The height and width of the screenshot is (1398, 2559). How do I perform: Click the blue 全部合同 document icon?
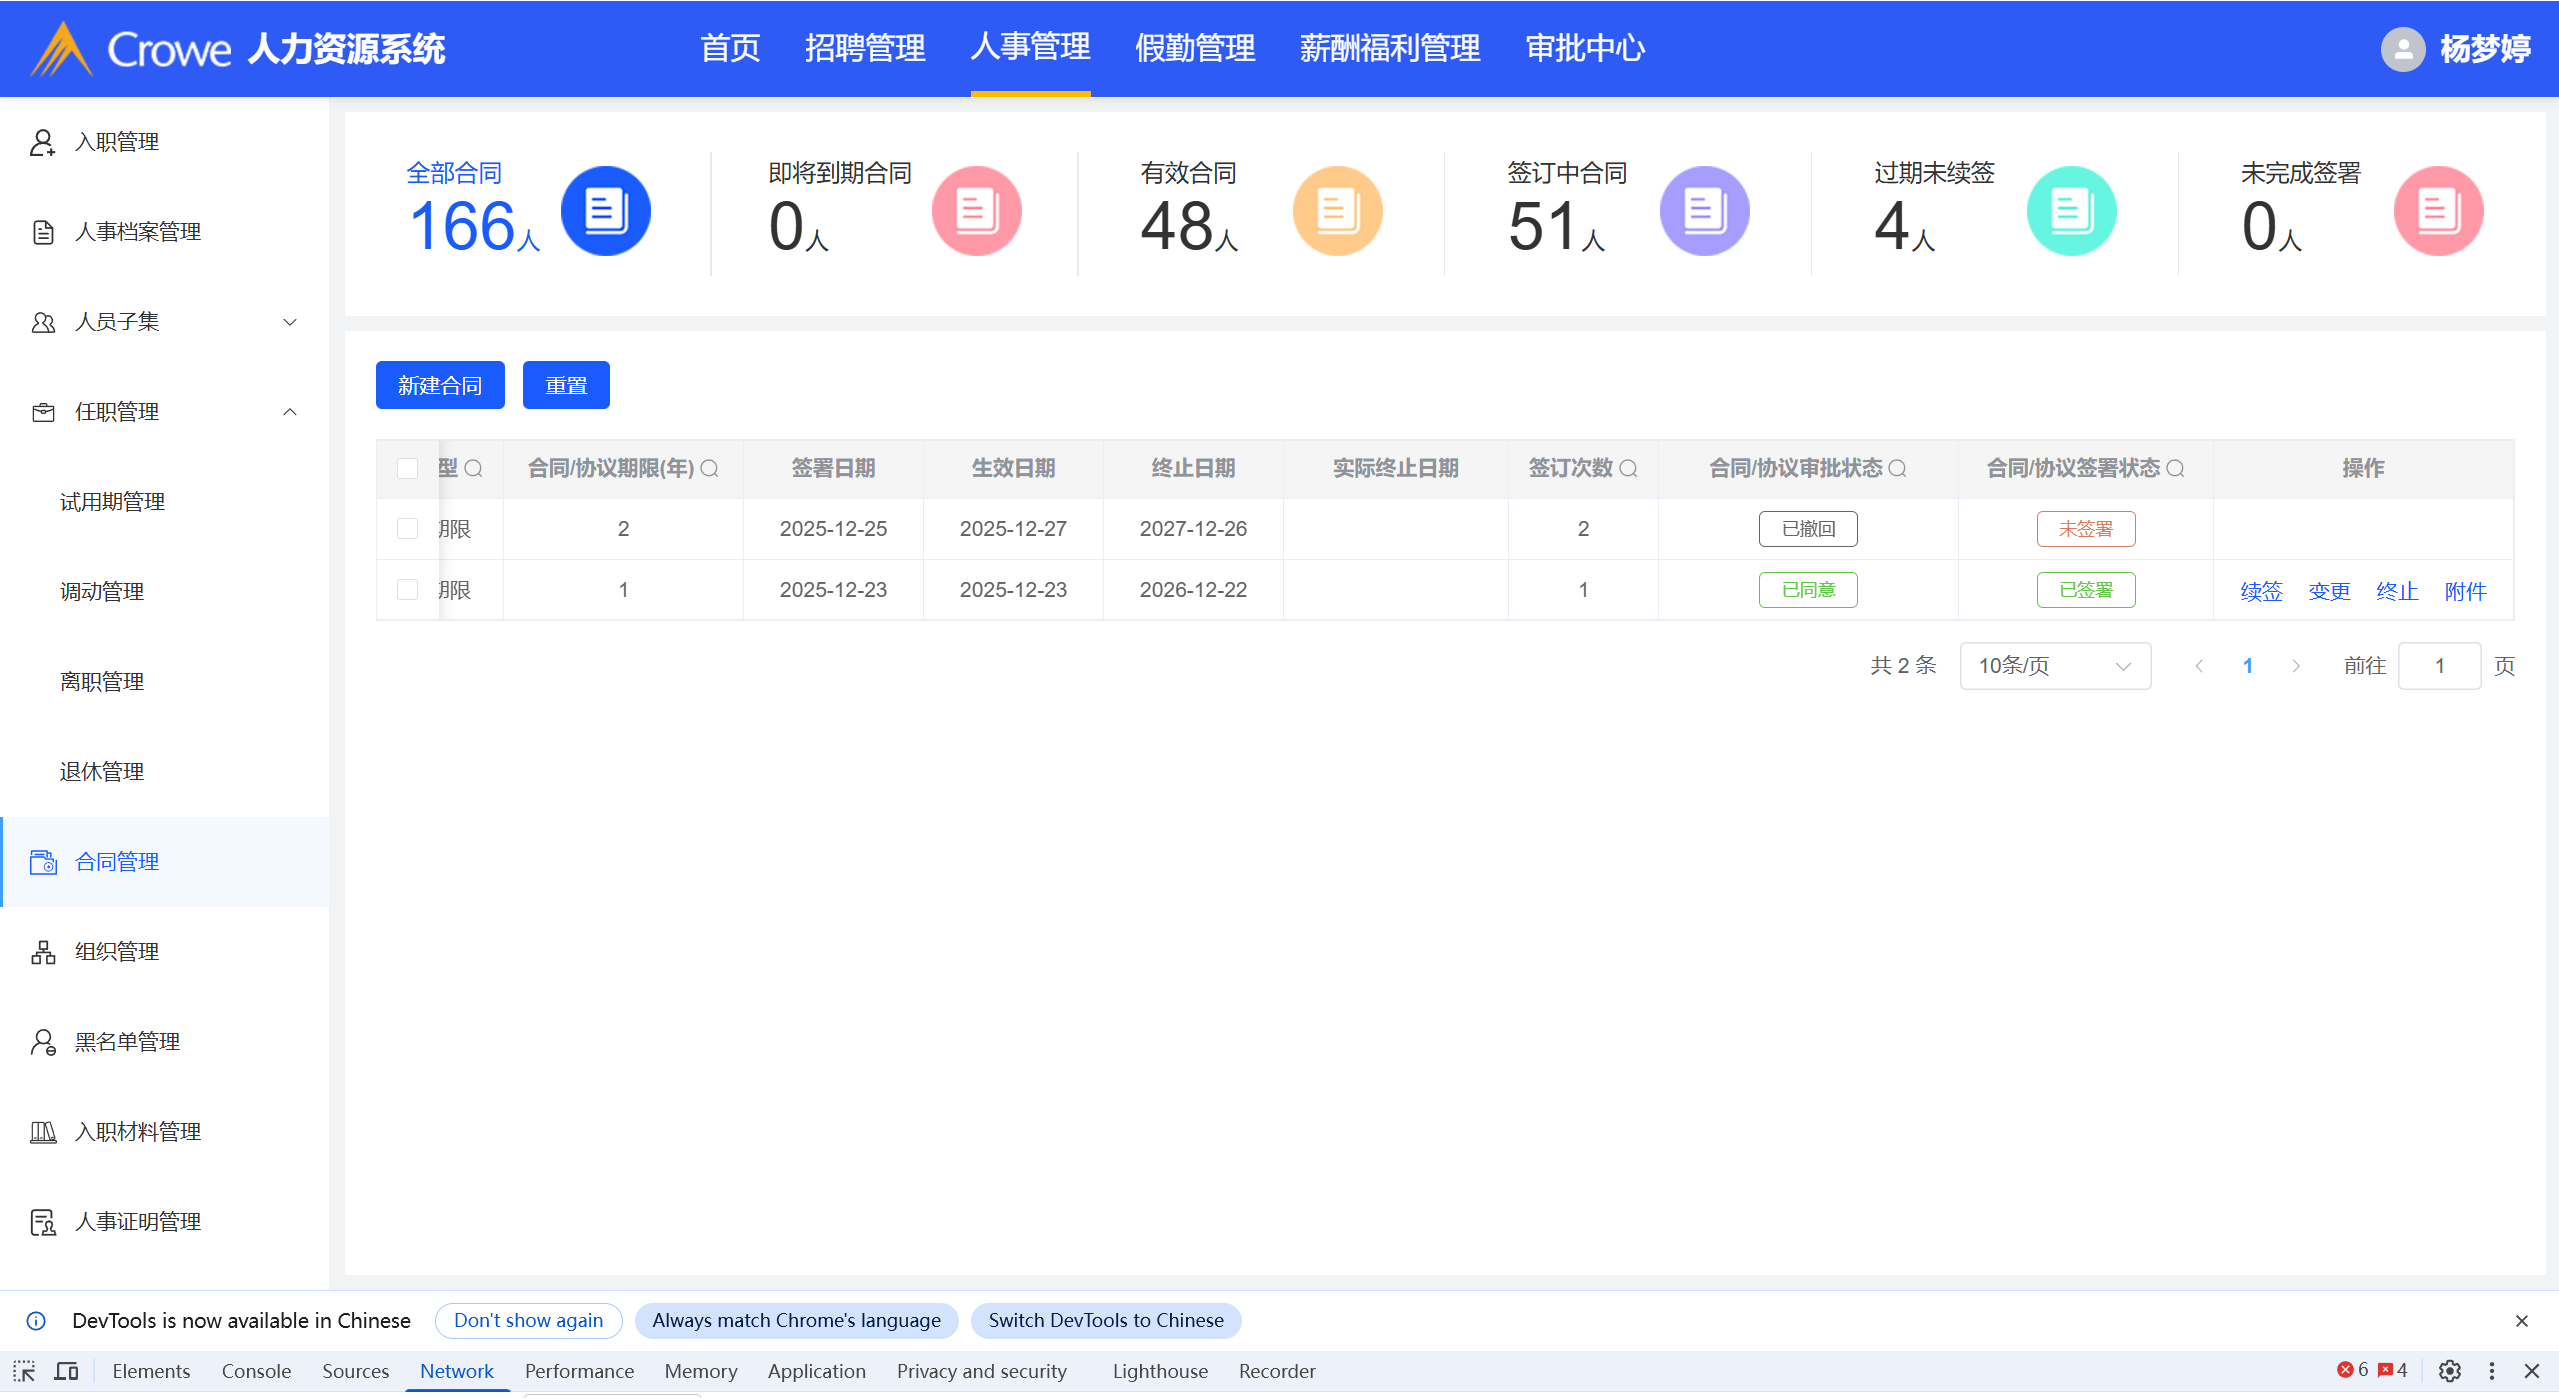click(605, 211)
